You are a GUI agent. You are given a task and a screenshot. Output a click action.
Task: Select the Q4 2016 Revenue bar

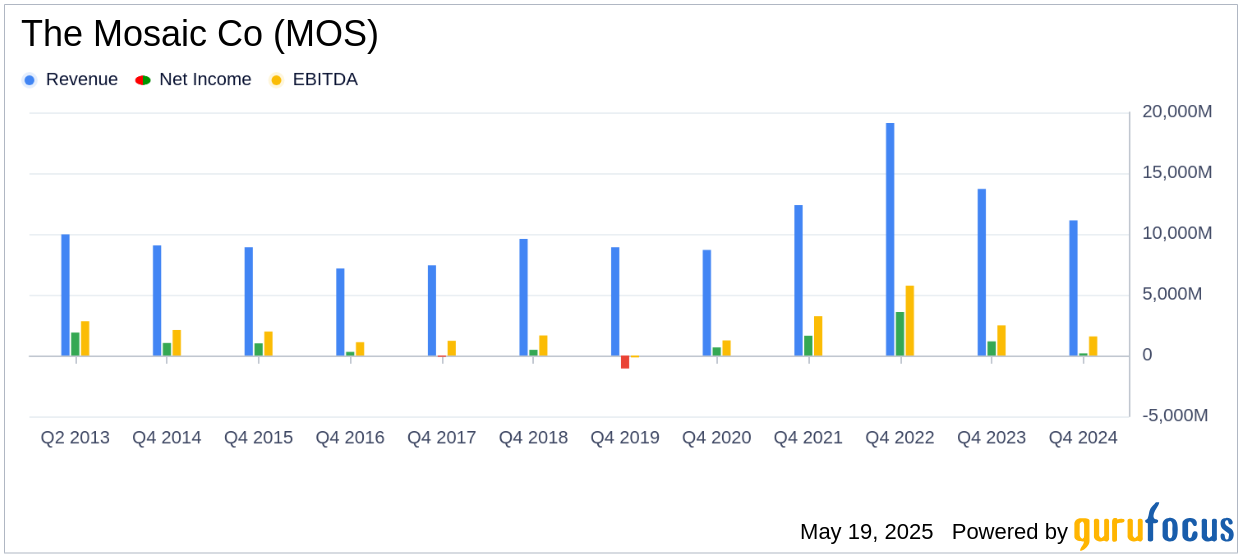click(x=340, y=312)
